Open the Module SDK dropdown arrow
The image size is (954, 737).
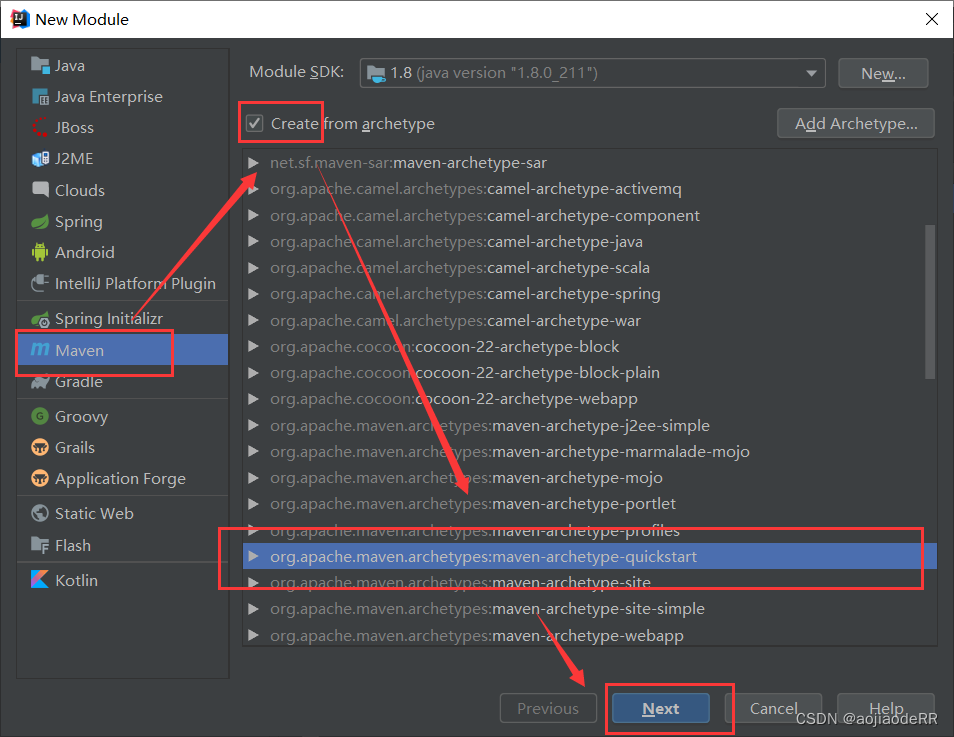point(811,73)
